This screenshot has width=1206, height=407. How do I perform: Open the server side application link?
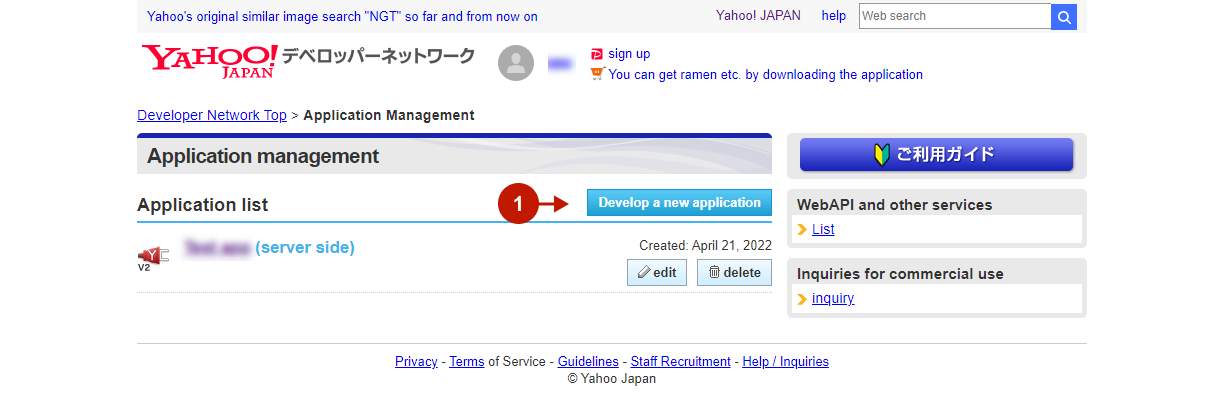click(270, 247)
